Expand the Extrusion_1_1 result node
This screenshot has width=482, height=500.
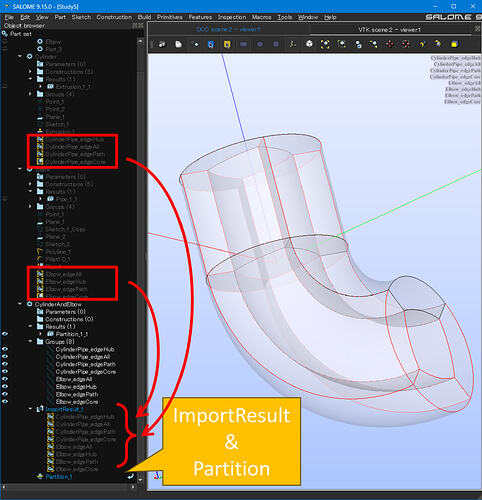point(41,86)
